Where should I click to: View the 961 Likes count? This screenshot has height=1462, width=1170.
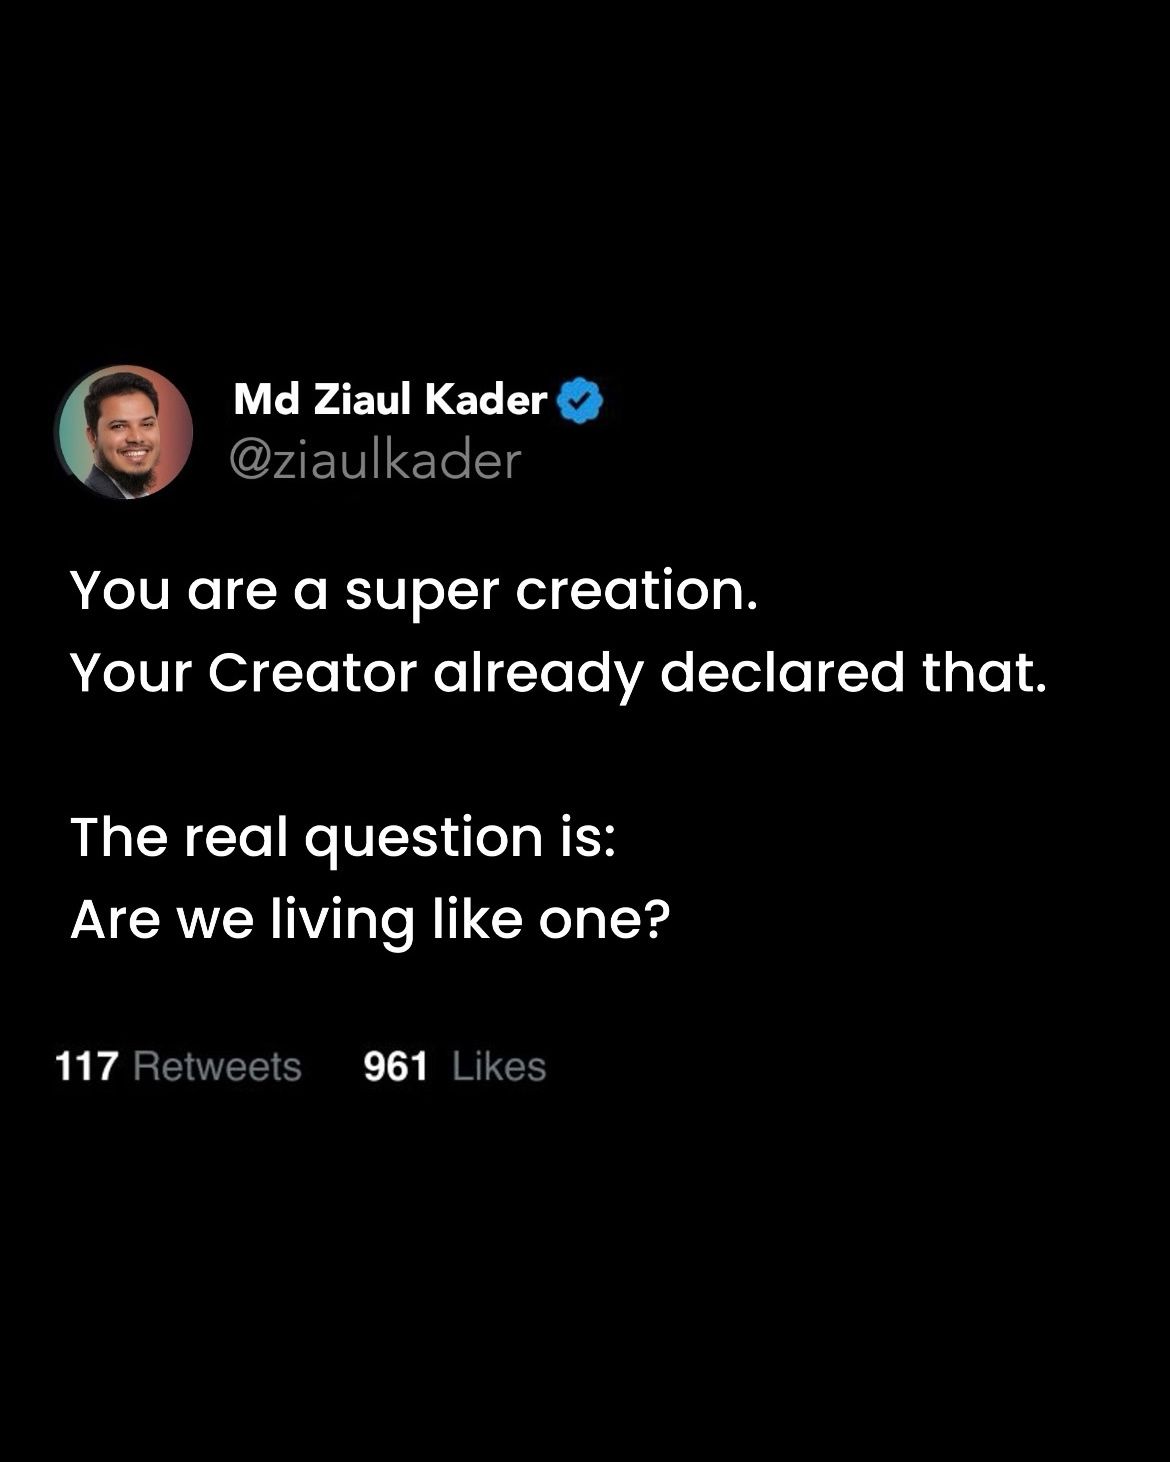[396, 1067]
